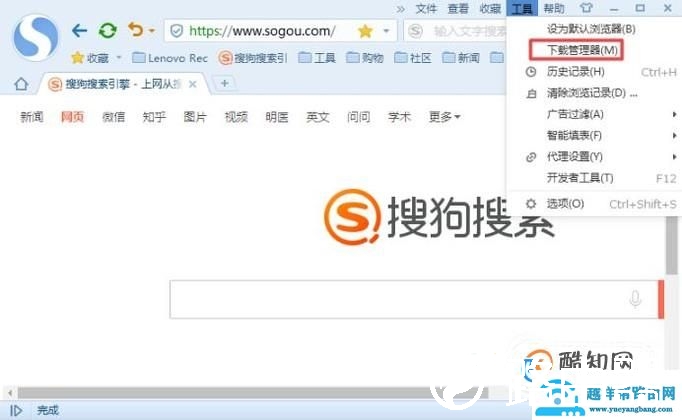The height and width of the screenshot is (420, 682).
Task: Click the 工具 menu in menu bar
Action: [x=522, y=8]
